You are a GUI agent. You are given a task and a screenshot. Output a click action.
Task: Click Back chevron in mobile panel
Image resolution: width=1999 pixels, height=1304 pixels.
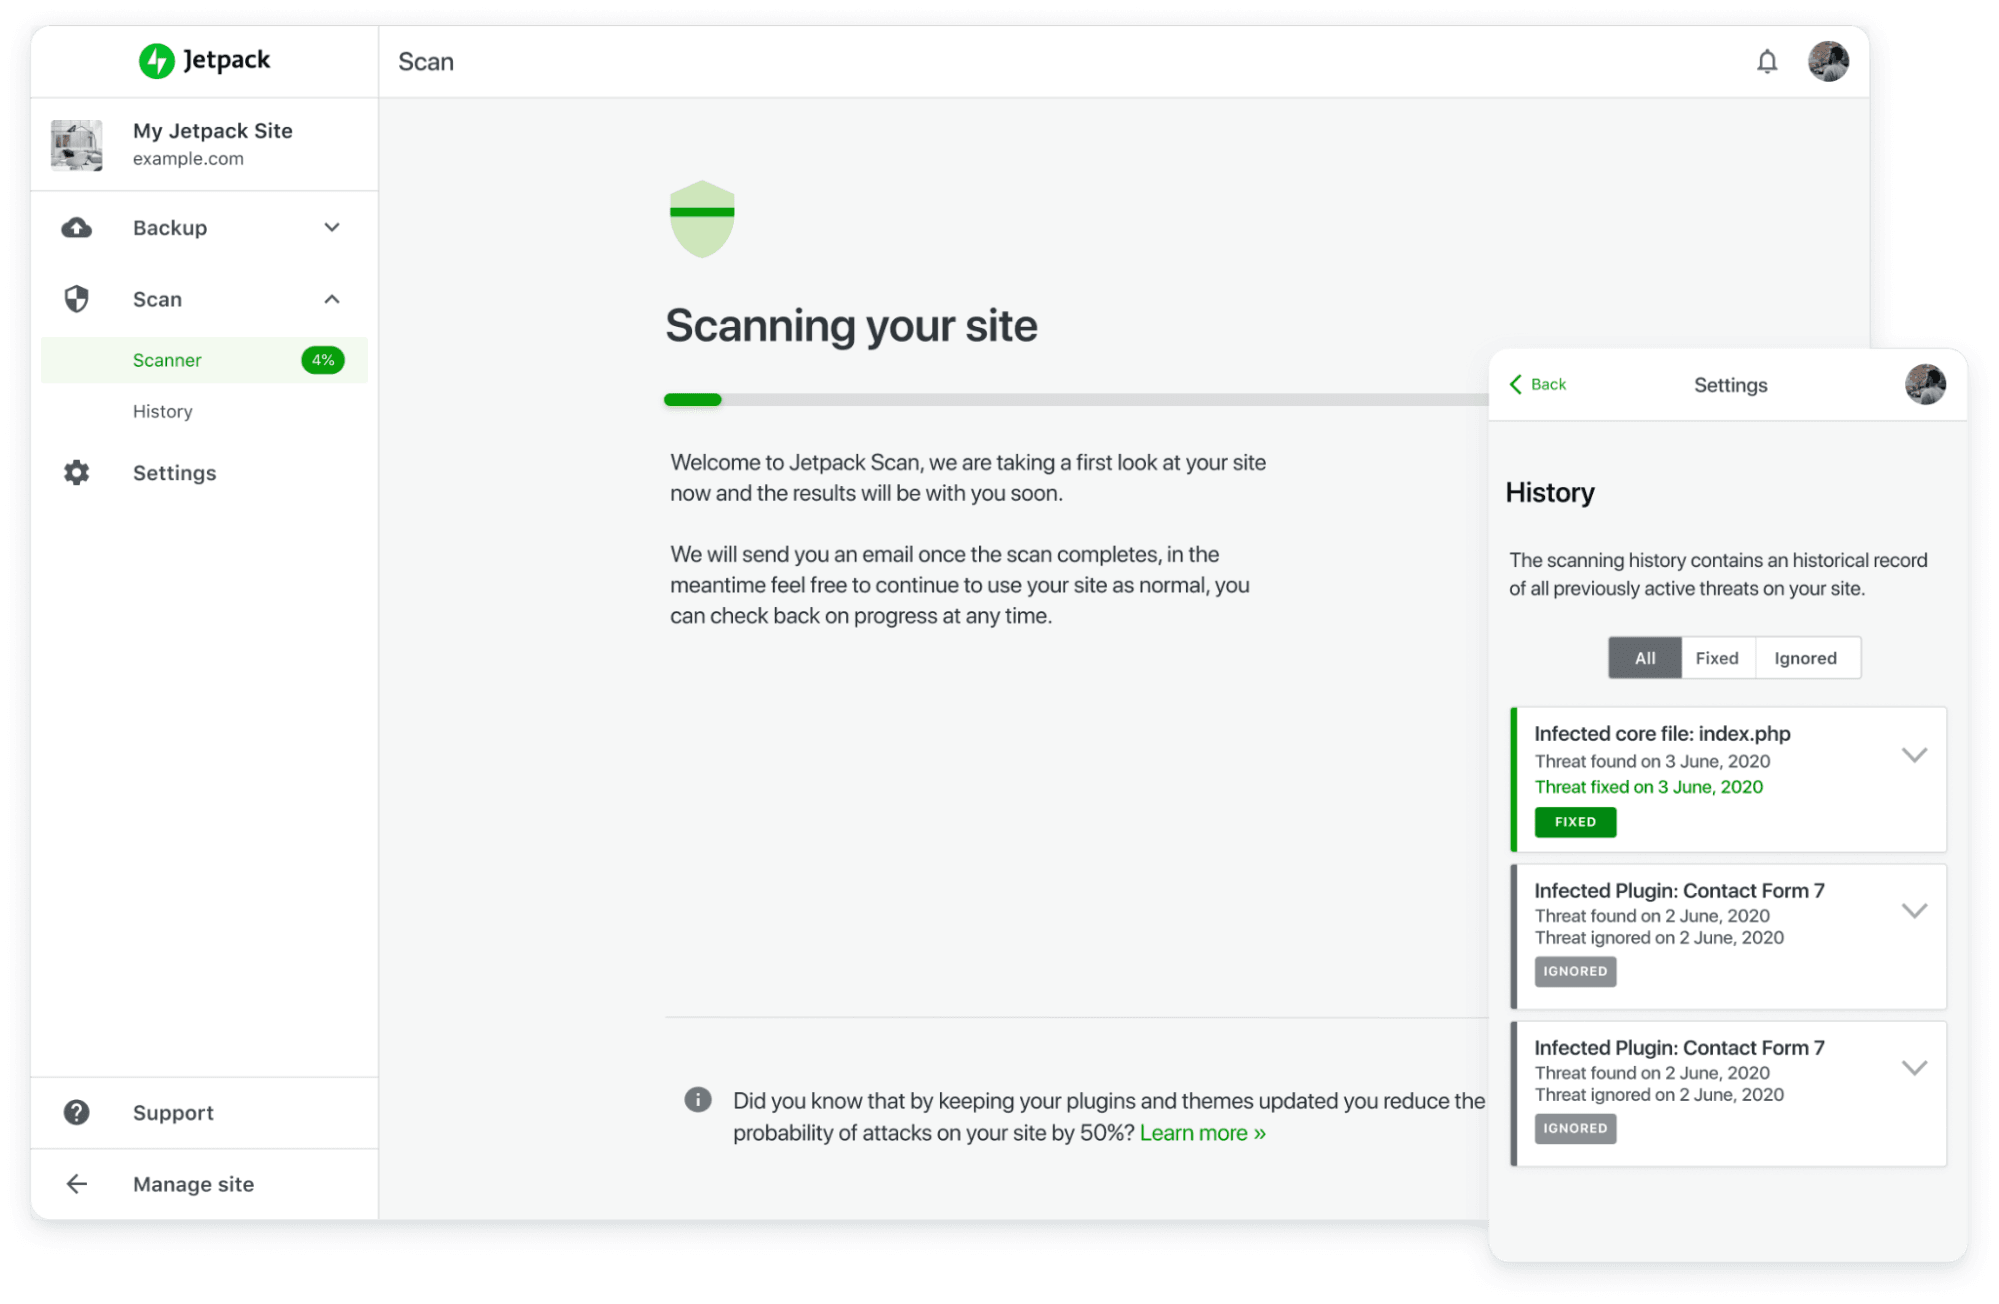(x=1516, y=384)
